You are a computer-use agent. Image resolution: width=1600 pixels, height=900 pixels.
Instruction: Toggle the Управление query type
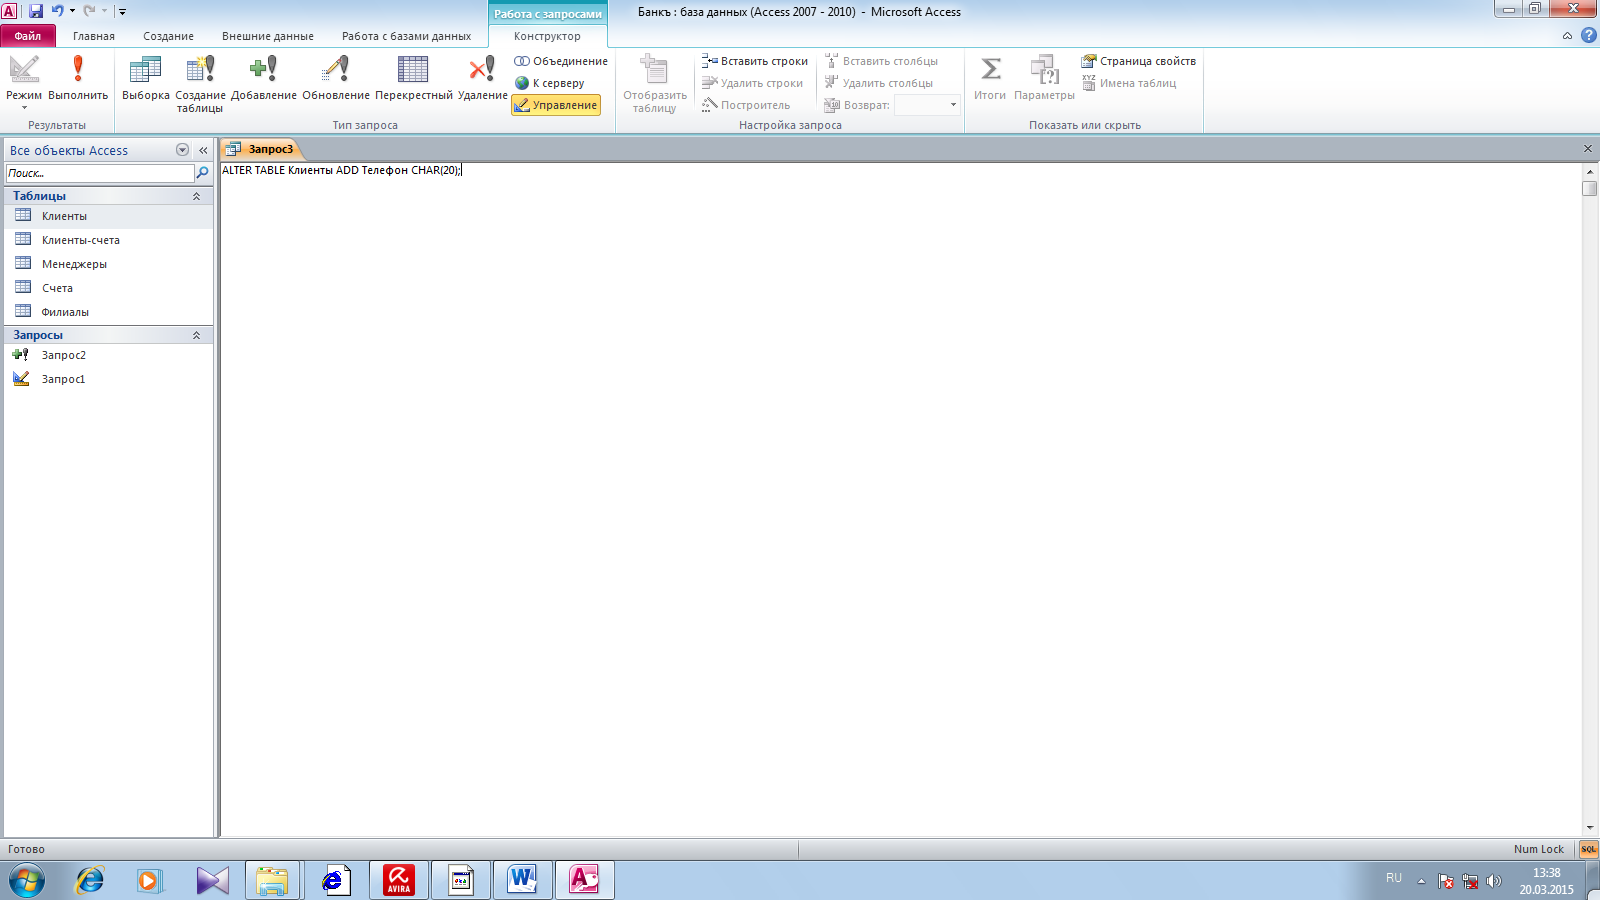556,105
